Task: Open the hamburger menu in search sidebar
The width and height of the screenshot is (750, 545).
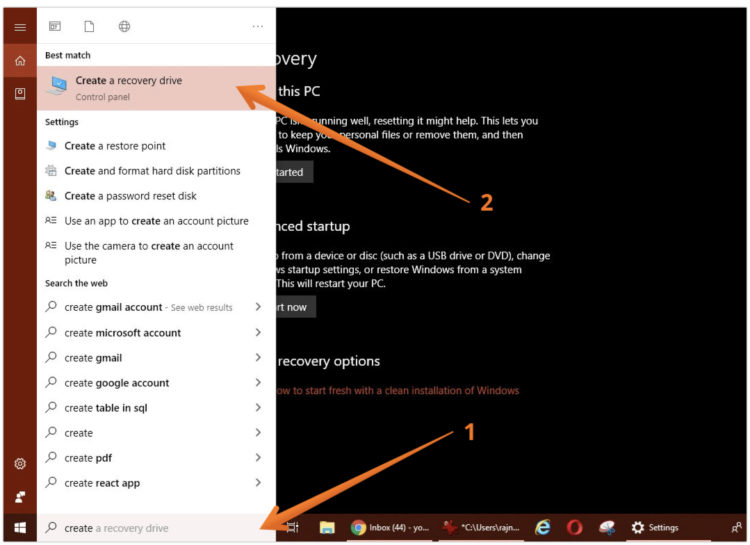Action: (20, 27)
